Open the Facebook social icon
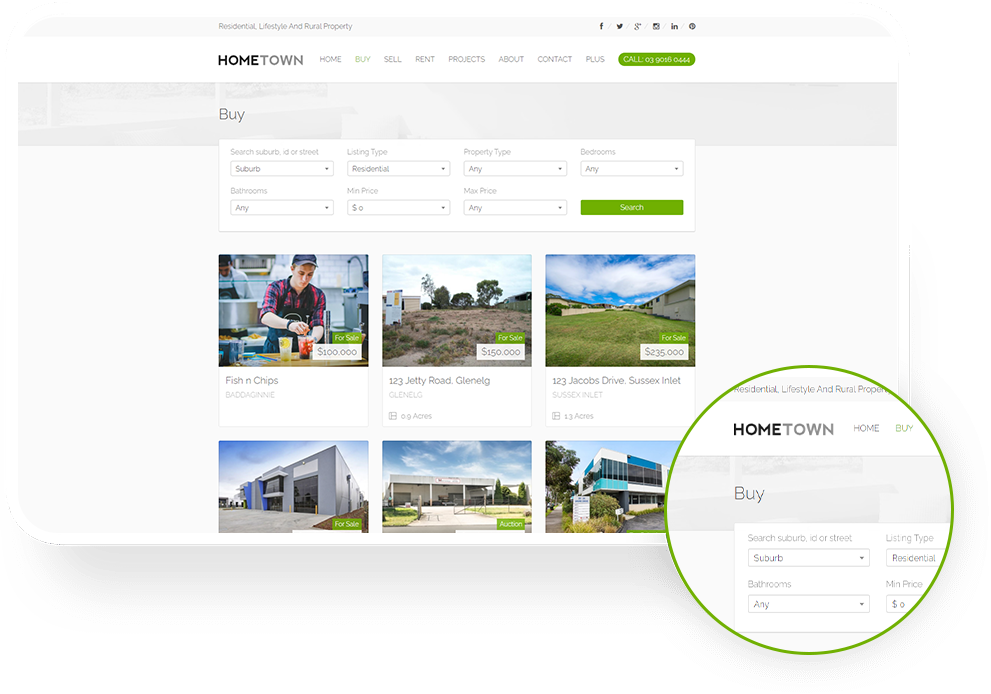 (x=601, y=27)
